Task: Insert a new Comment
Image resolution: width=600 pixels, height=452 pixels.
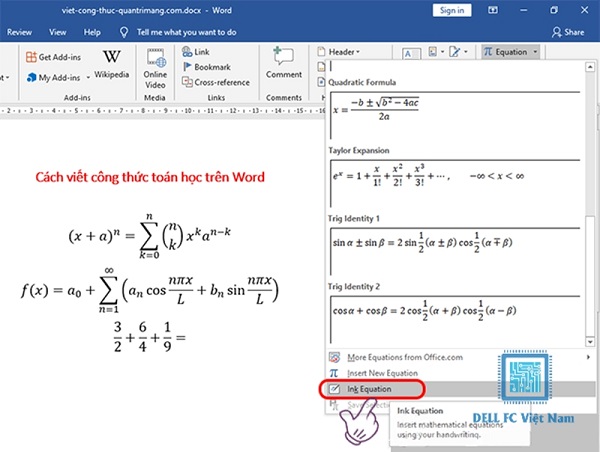Action: click(x=284, y=63)
